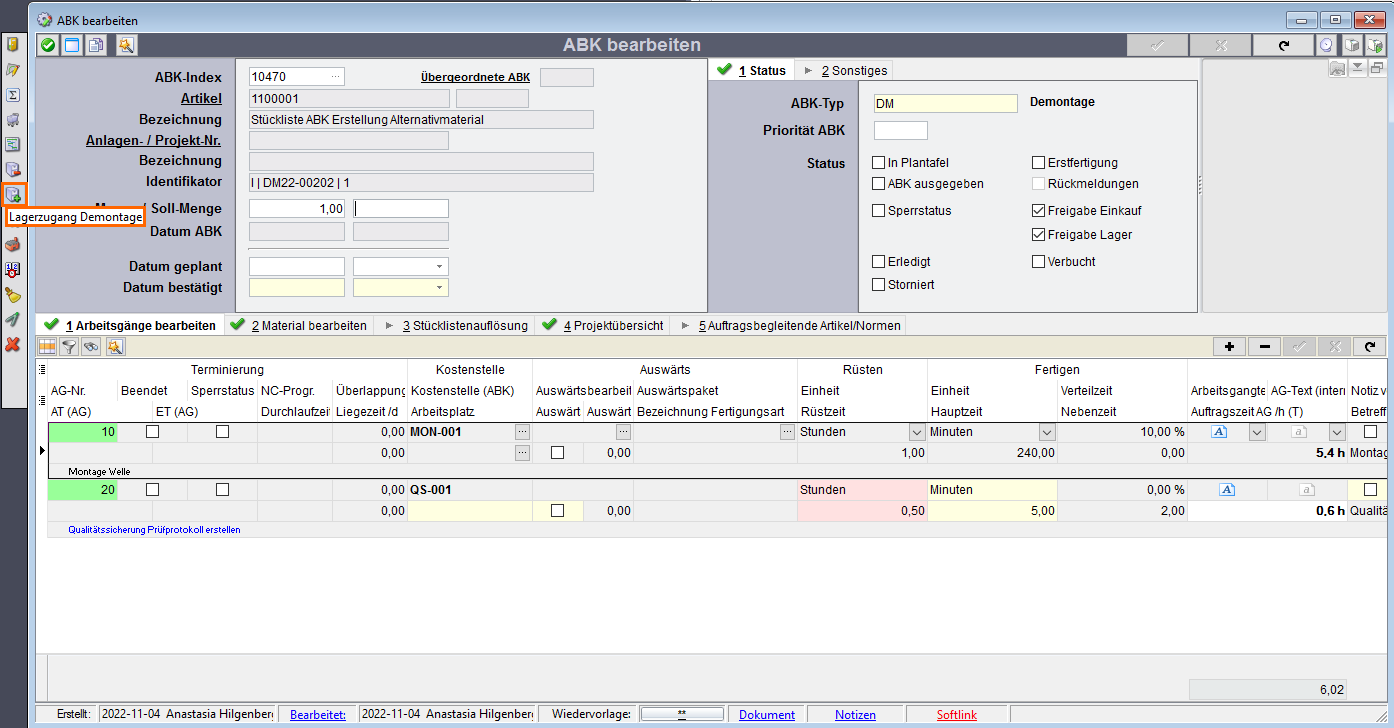Toggle the Erledigt checkbox
The image size is (1394, 728).
(x=879, y=262)
